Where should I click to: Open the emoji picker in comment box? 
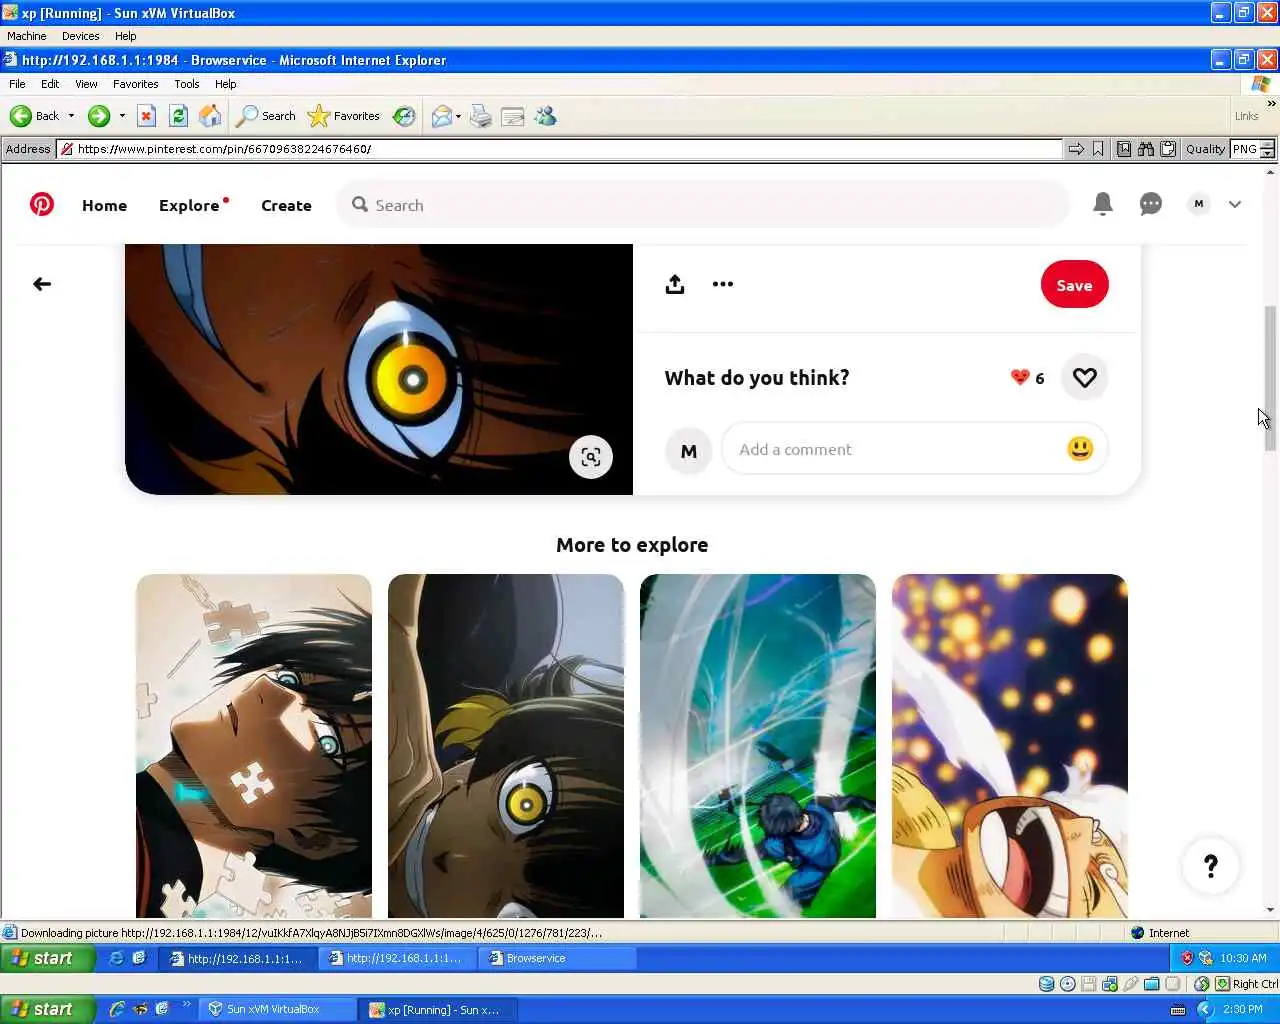click(1080, 448)
